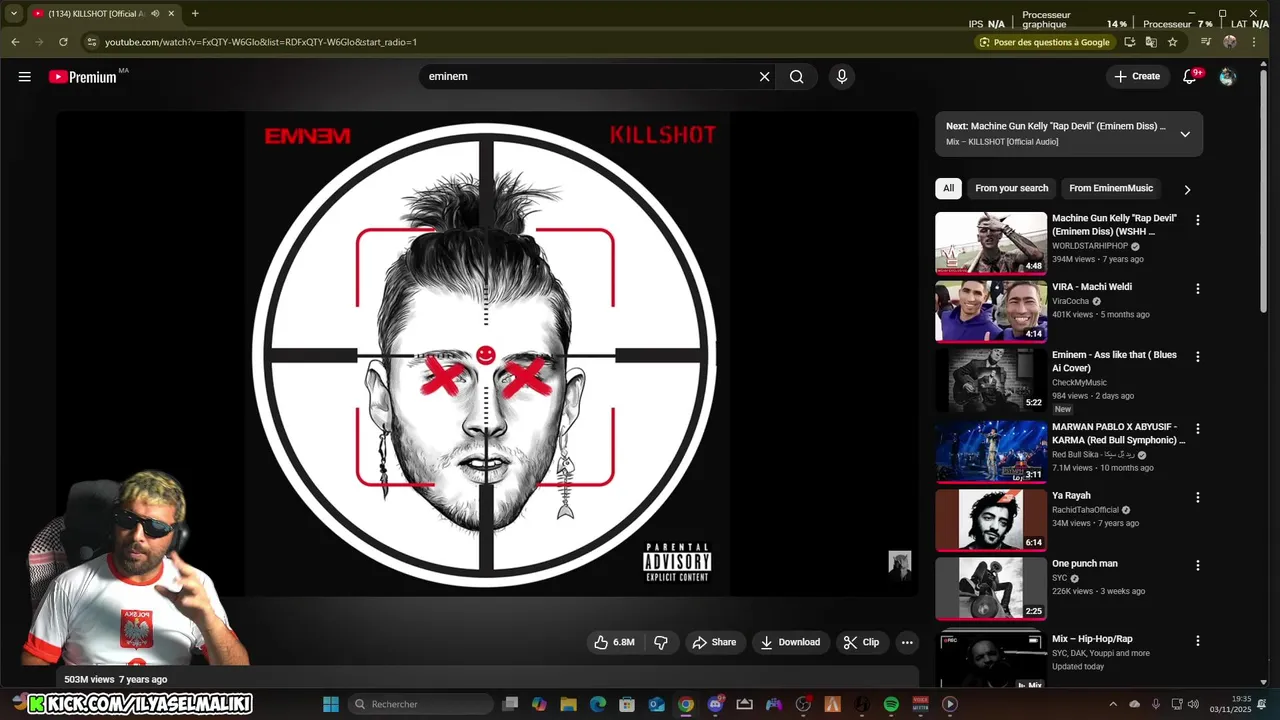Screen dimensions: 1280x720
Task: Show more filter chips arrow
Action: click(1187, 189)
